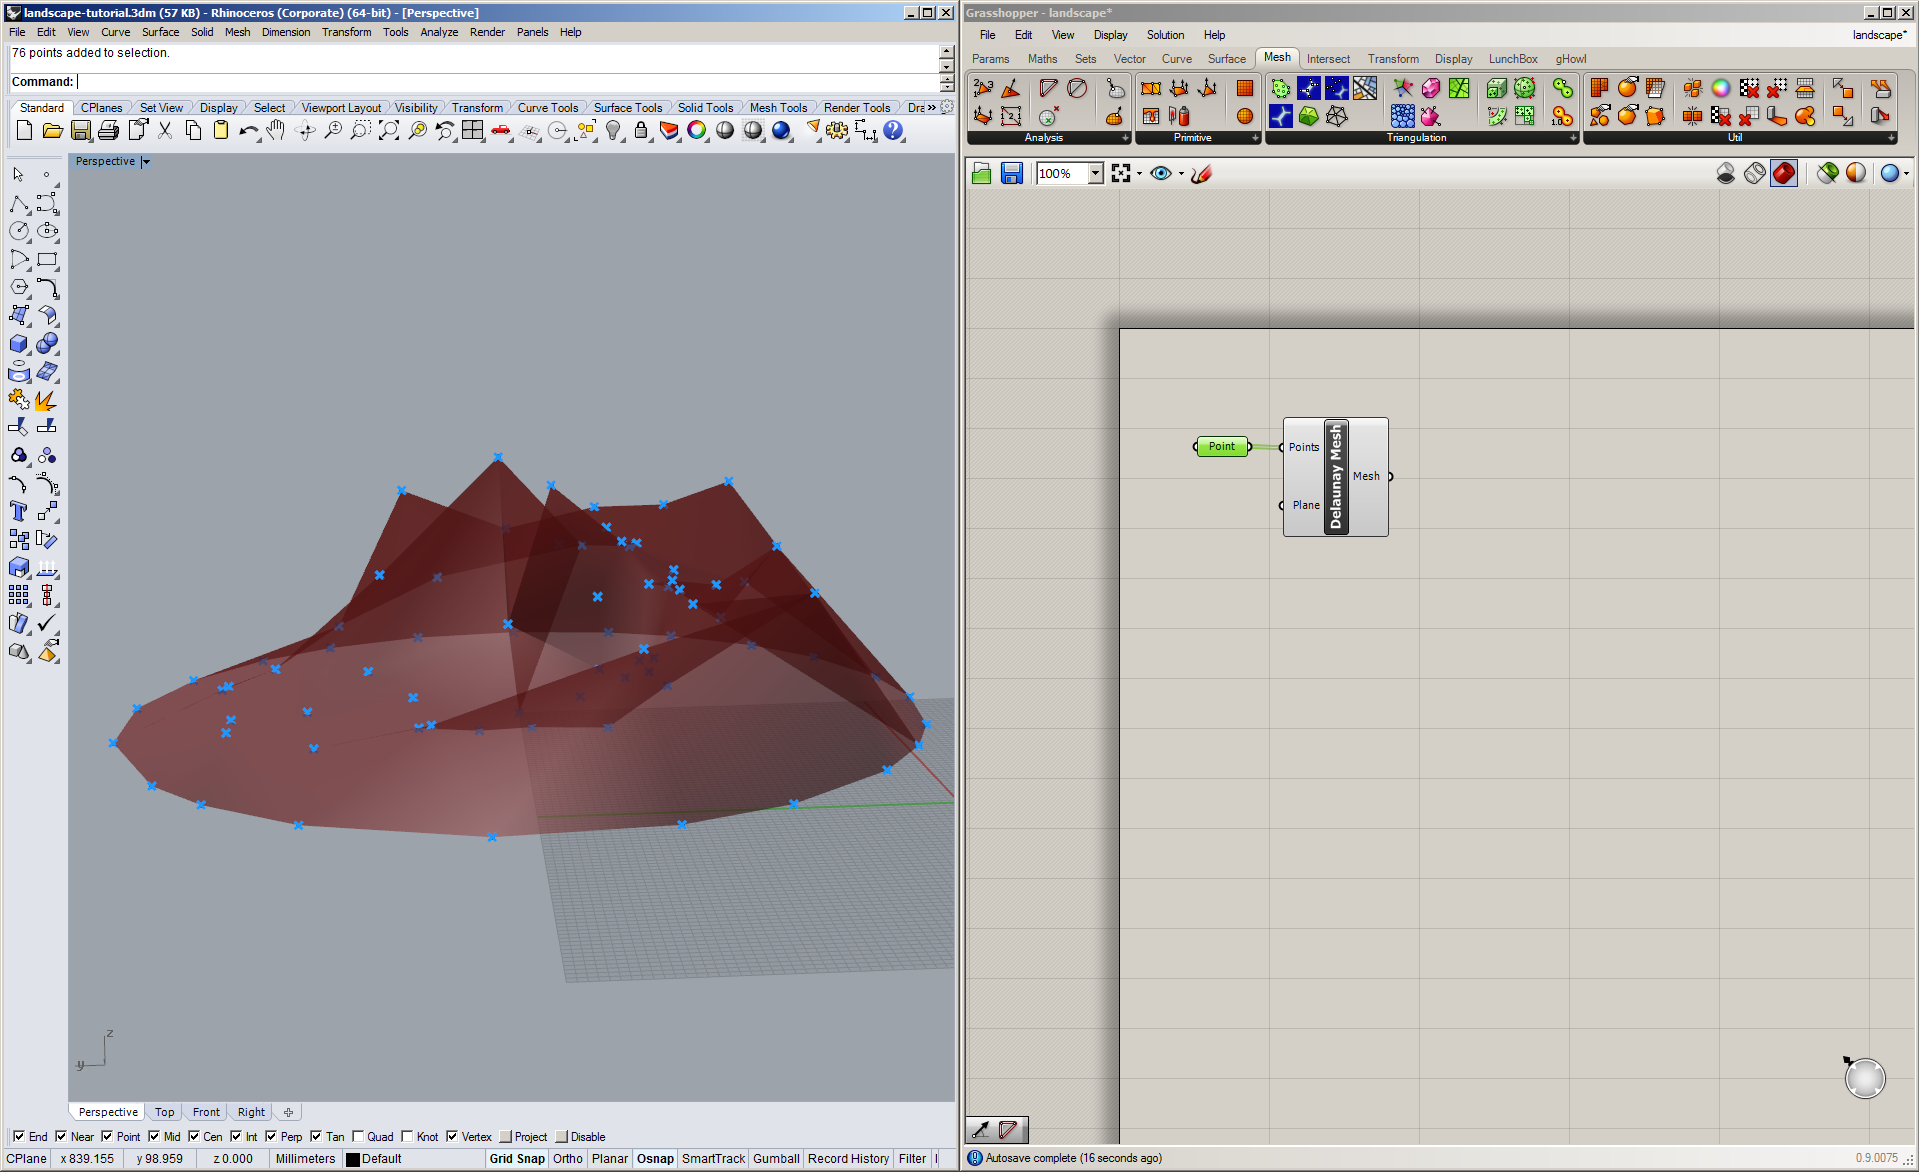Open the Perspective viewport dropdown arrow
1919x1172 pixels.
tap(146, 162)
